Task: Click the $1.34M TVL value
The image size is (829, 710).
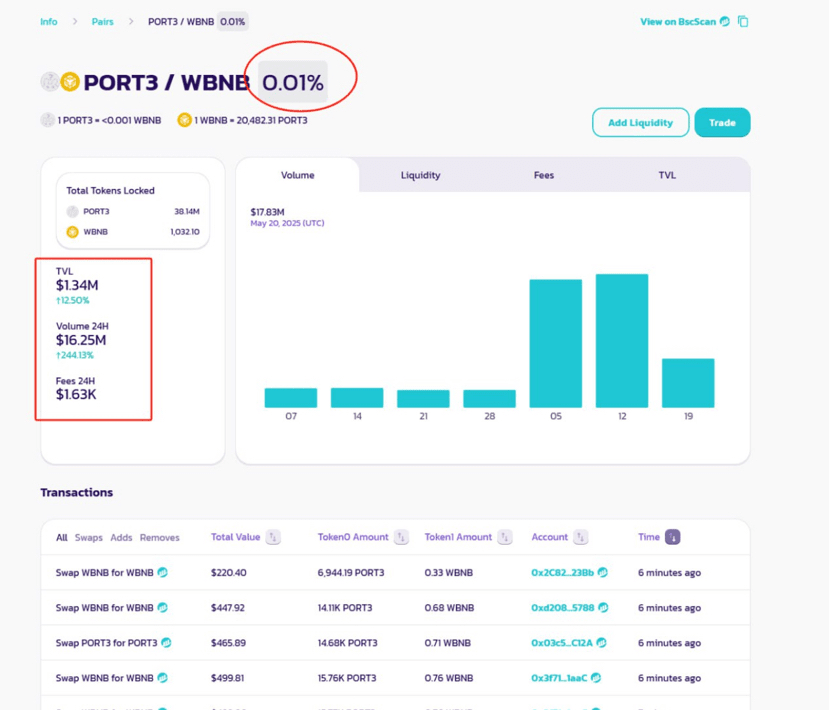Action: (77, 285)
